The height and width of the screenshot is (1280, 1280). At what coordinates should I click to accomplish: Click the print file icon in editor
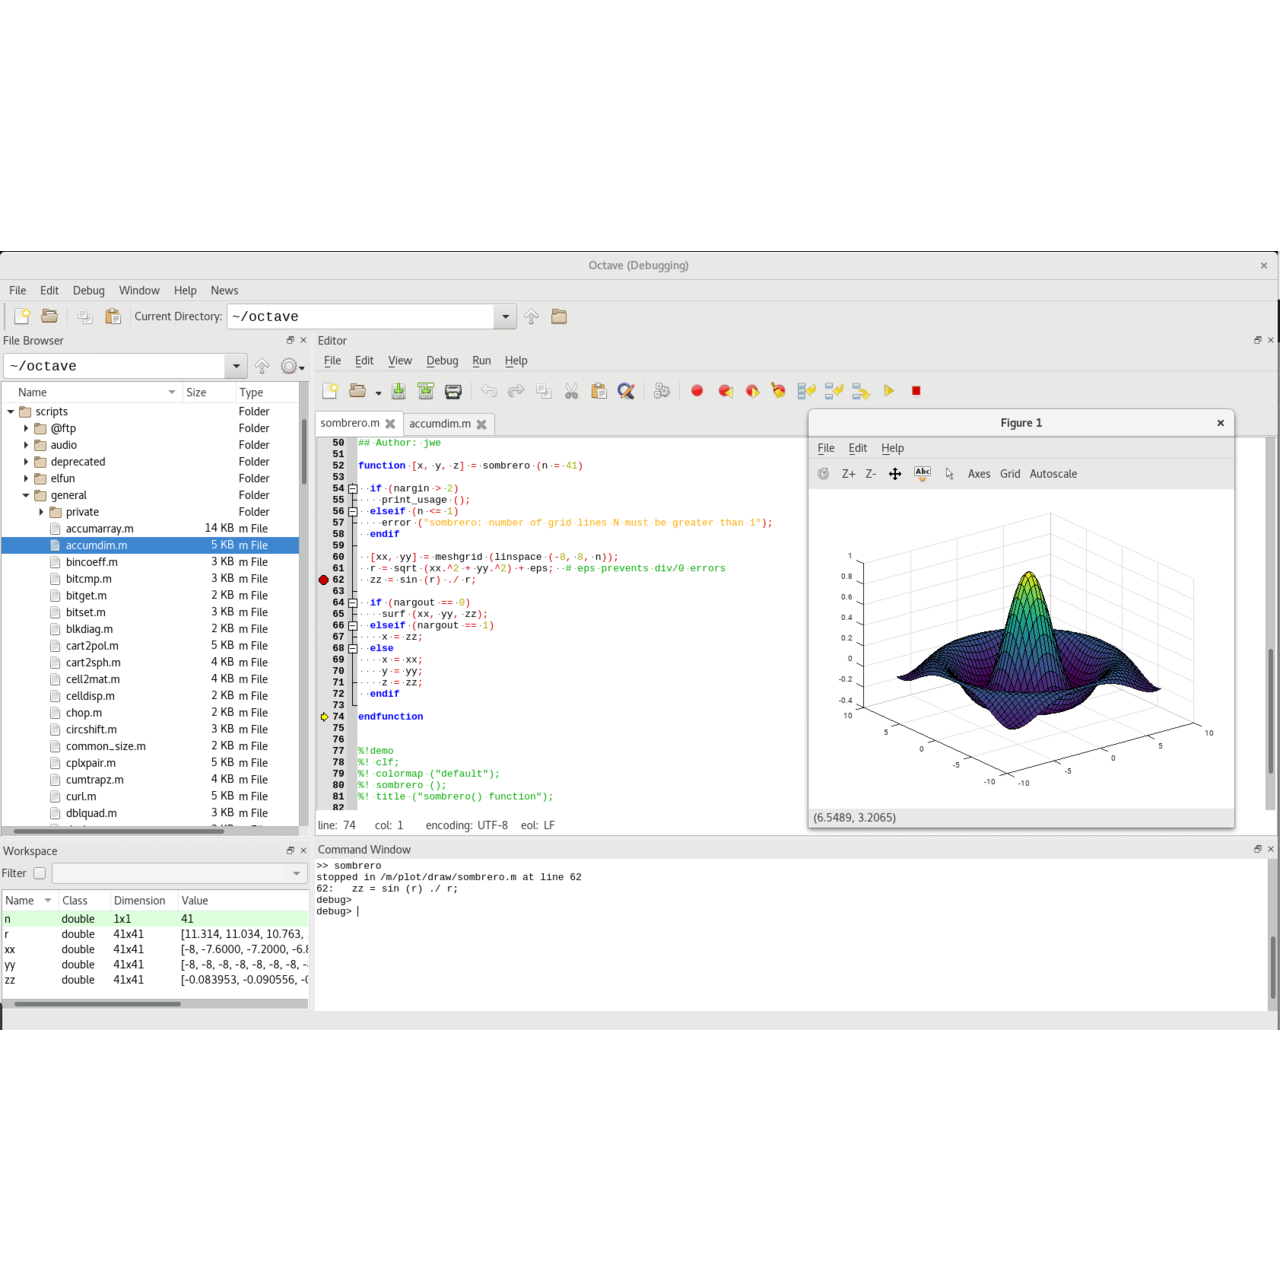(453, 391)
